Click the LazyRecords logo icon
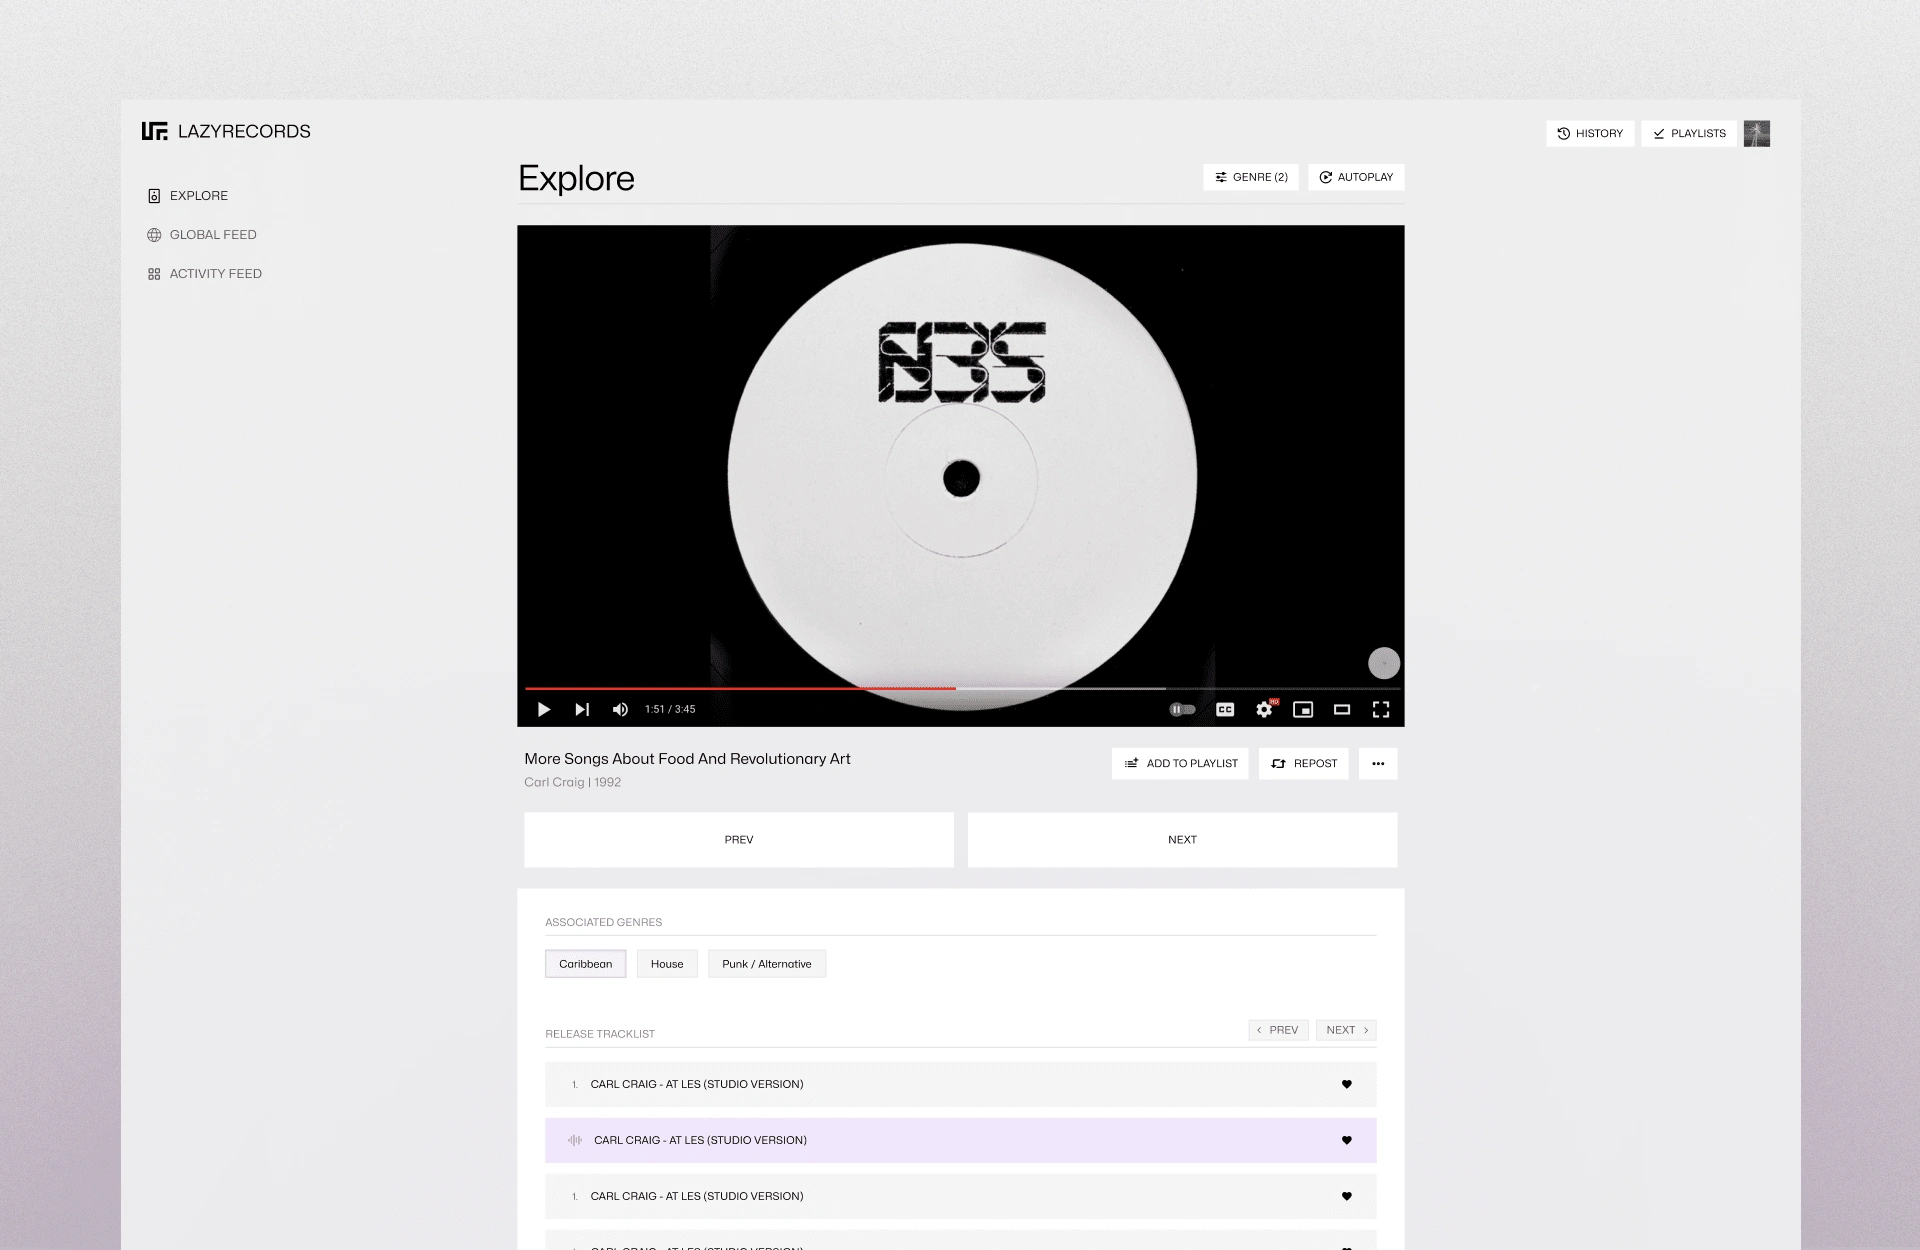Viewport: 1920px width, 1250px height. coord(154,131)
